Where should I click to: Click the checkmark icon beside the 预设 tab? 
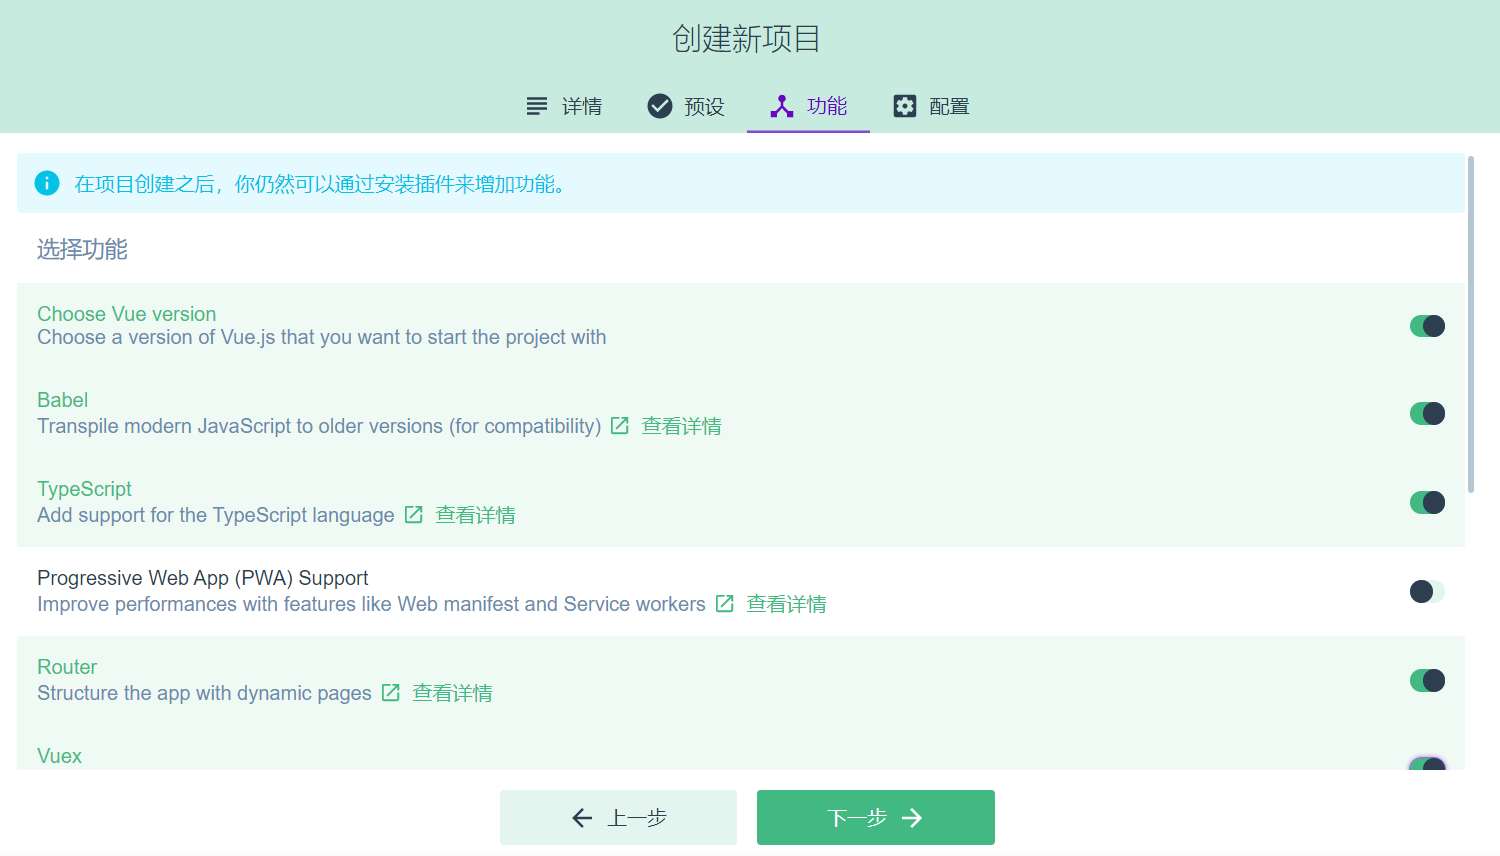coord(658,105)
